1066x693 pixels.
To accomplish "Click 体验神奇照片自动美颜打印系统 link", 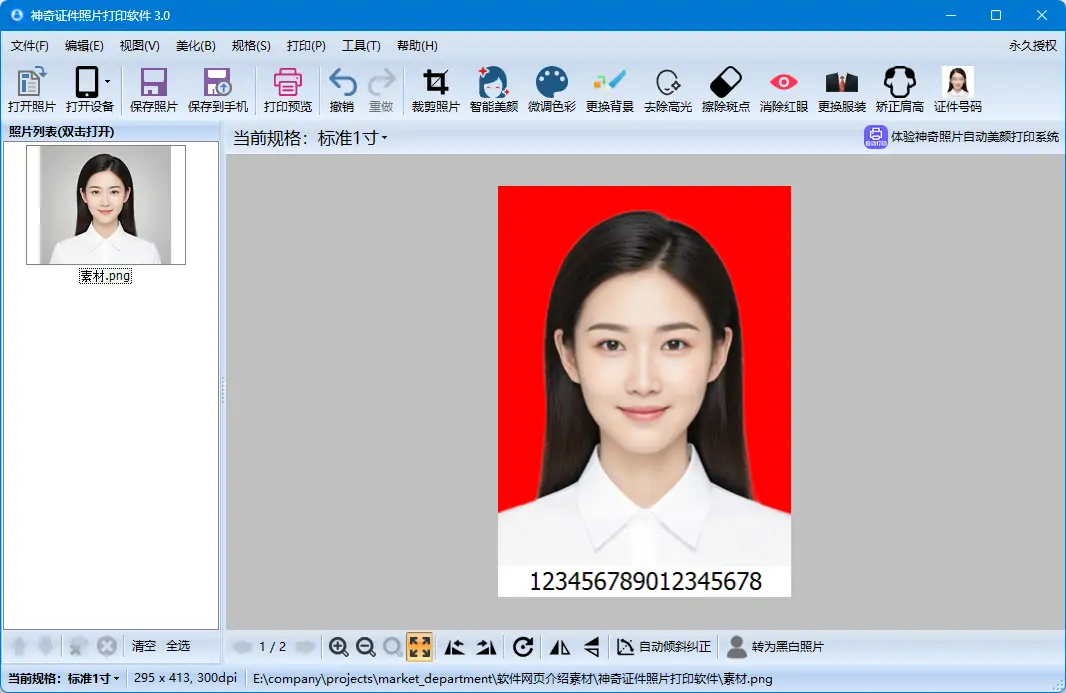I will (961, 137).
